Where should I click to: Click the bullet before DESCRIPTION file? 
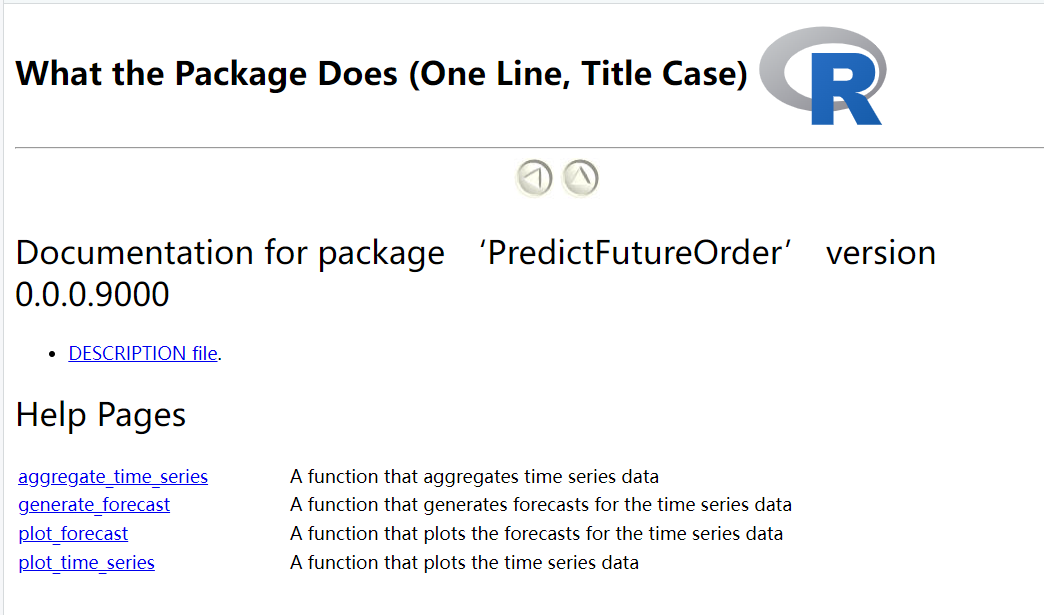tap(53, 355)
